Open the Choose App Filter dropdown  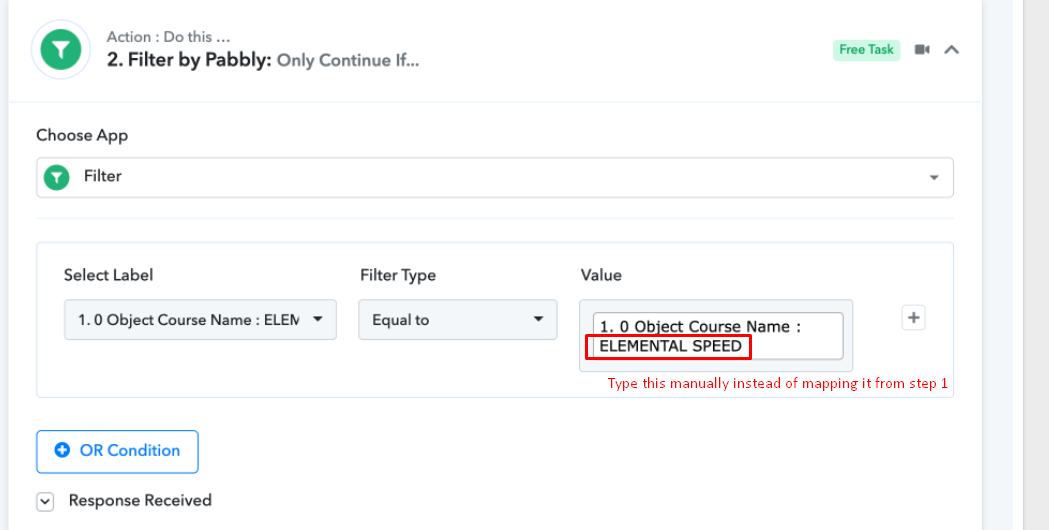pyautogui.click(x=494, y=177)
